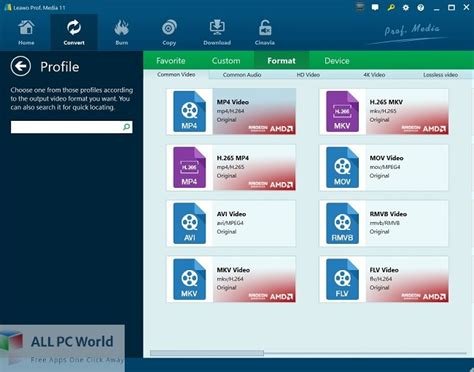Switch to the Common Audio sub-tab
The image size is (474, 372).
tap(242, 75)
